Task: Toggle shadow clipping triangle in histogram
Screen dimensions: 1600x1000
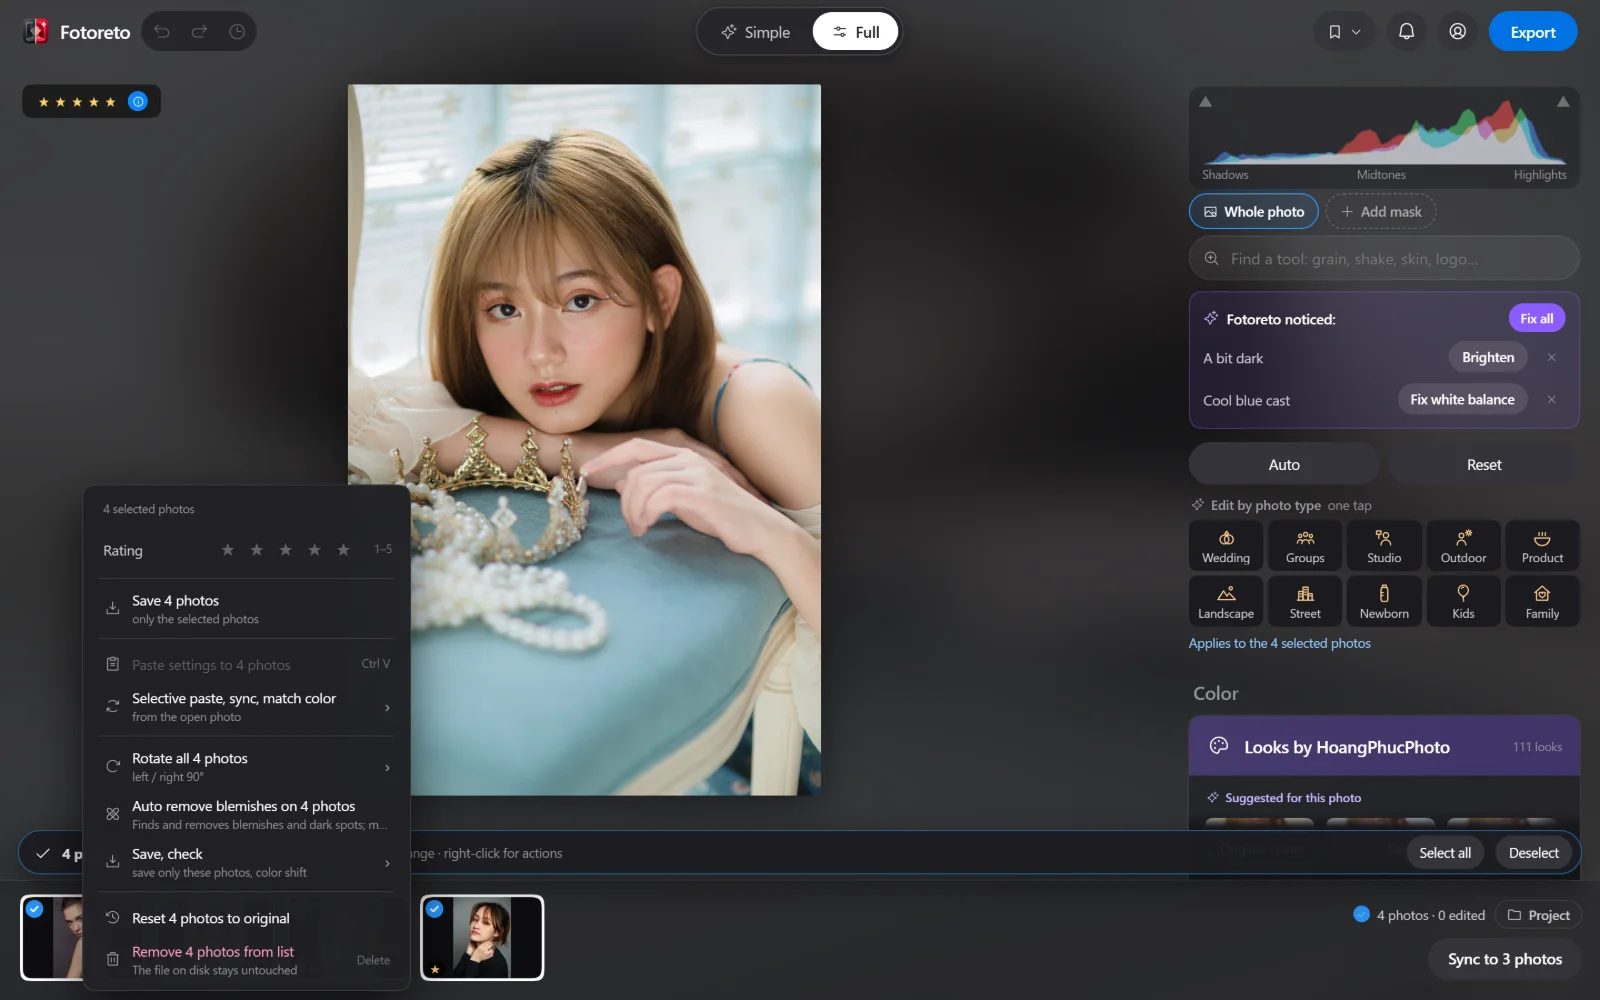Action: pyautogui.click(x=1205, y=102)
